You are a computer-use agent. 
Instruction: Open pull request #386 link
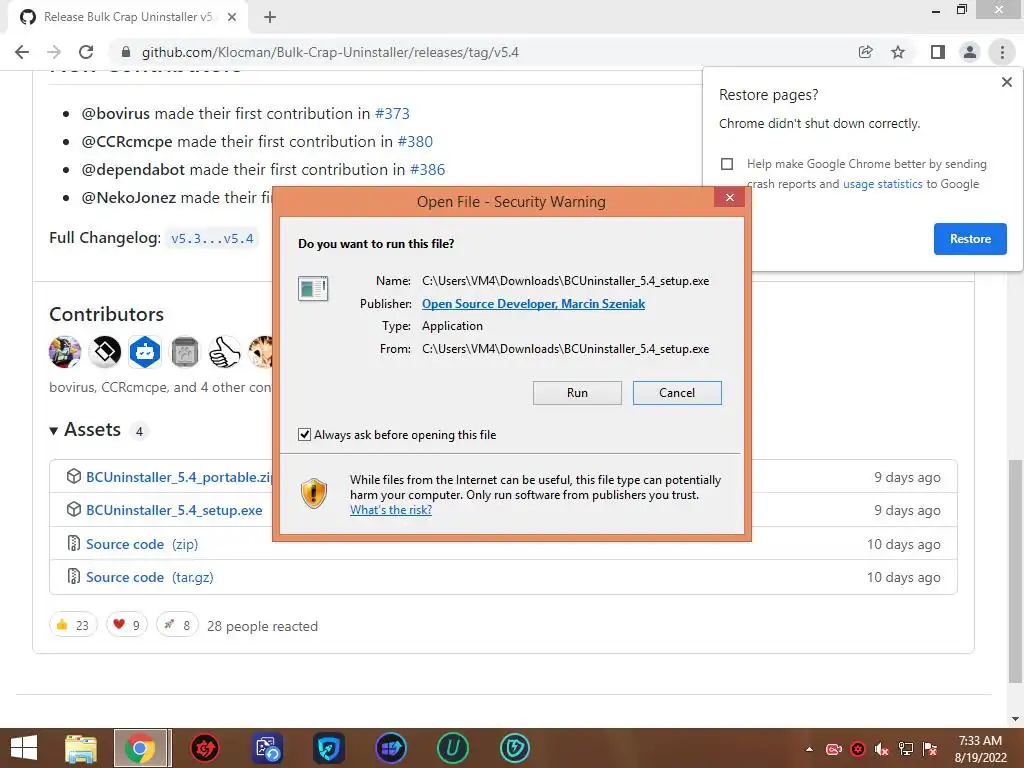pos(427,170)
